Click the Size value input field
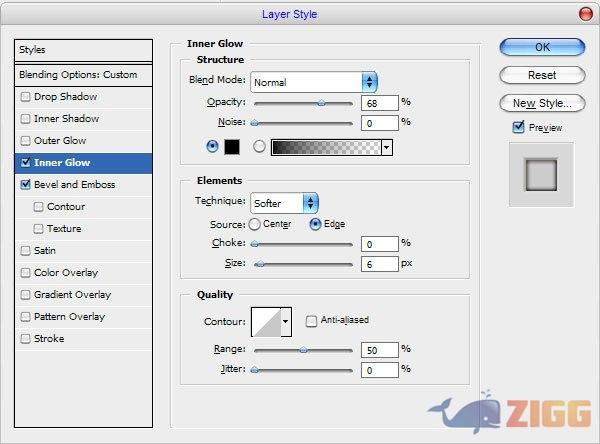Image resolution: width=600 pixels, height=444 pixels. pyautogui.click(x=379, y=264)
